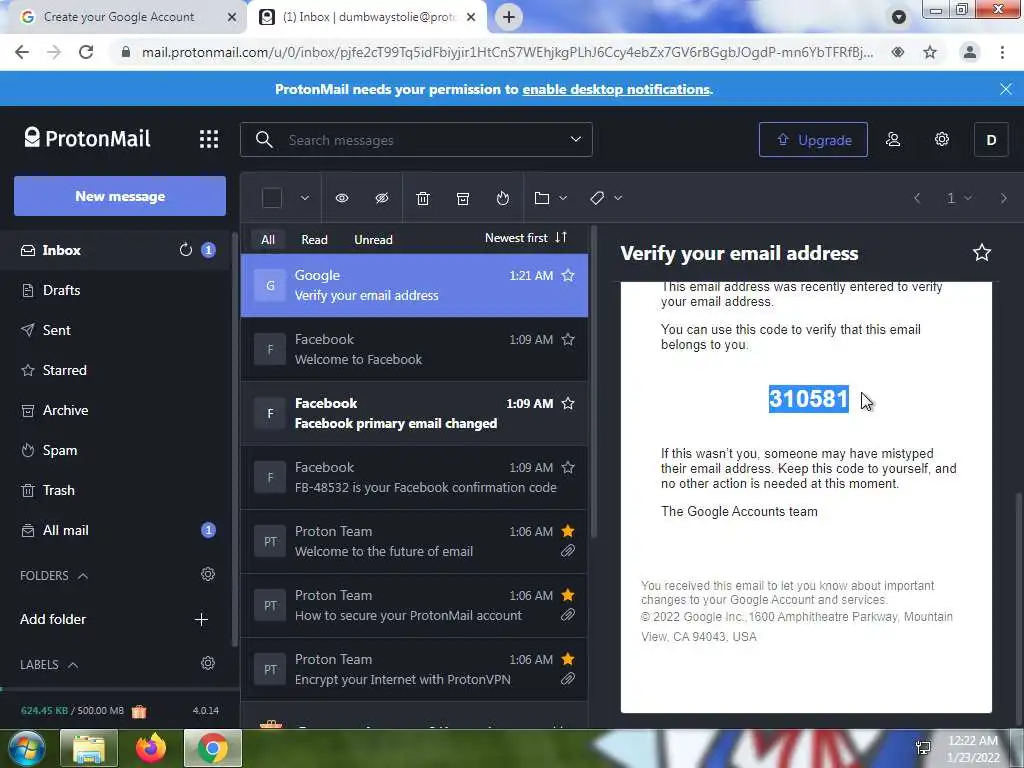The height and width of the screenshot is (768, 1024).
Task: Add folder with plus icon
Action: (x=201, y=620)
